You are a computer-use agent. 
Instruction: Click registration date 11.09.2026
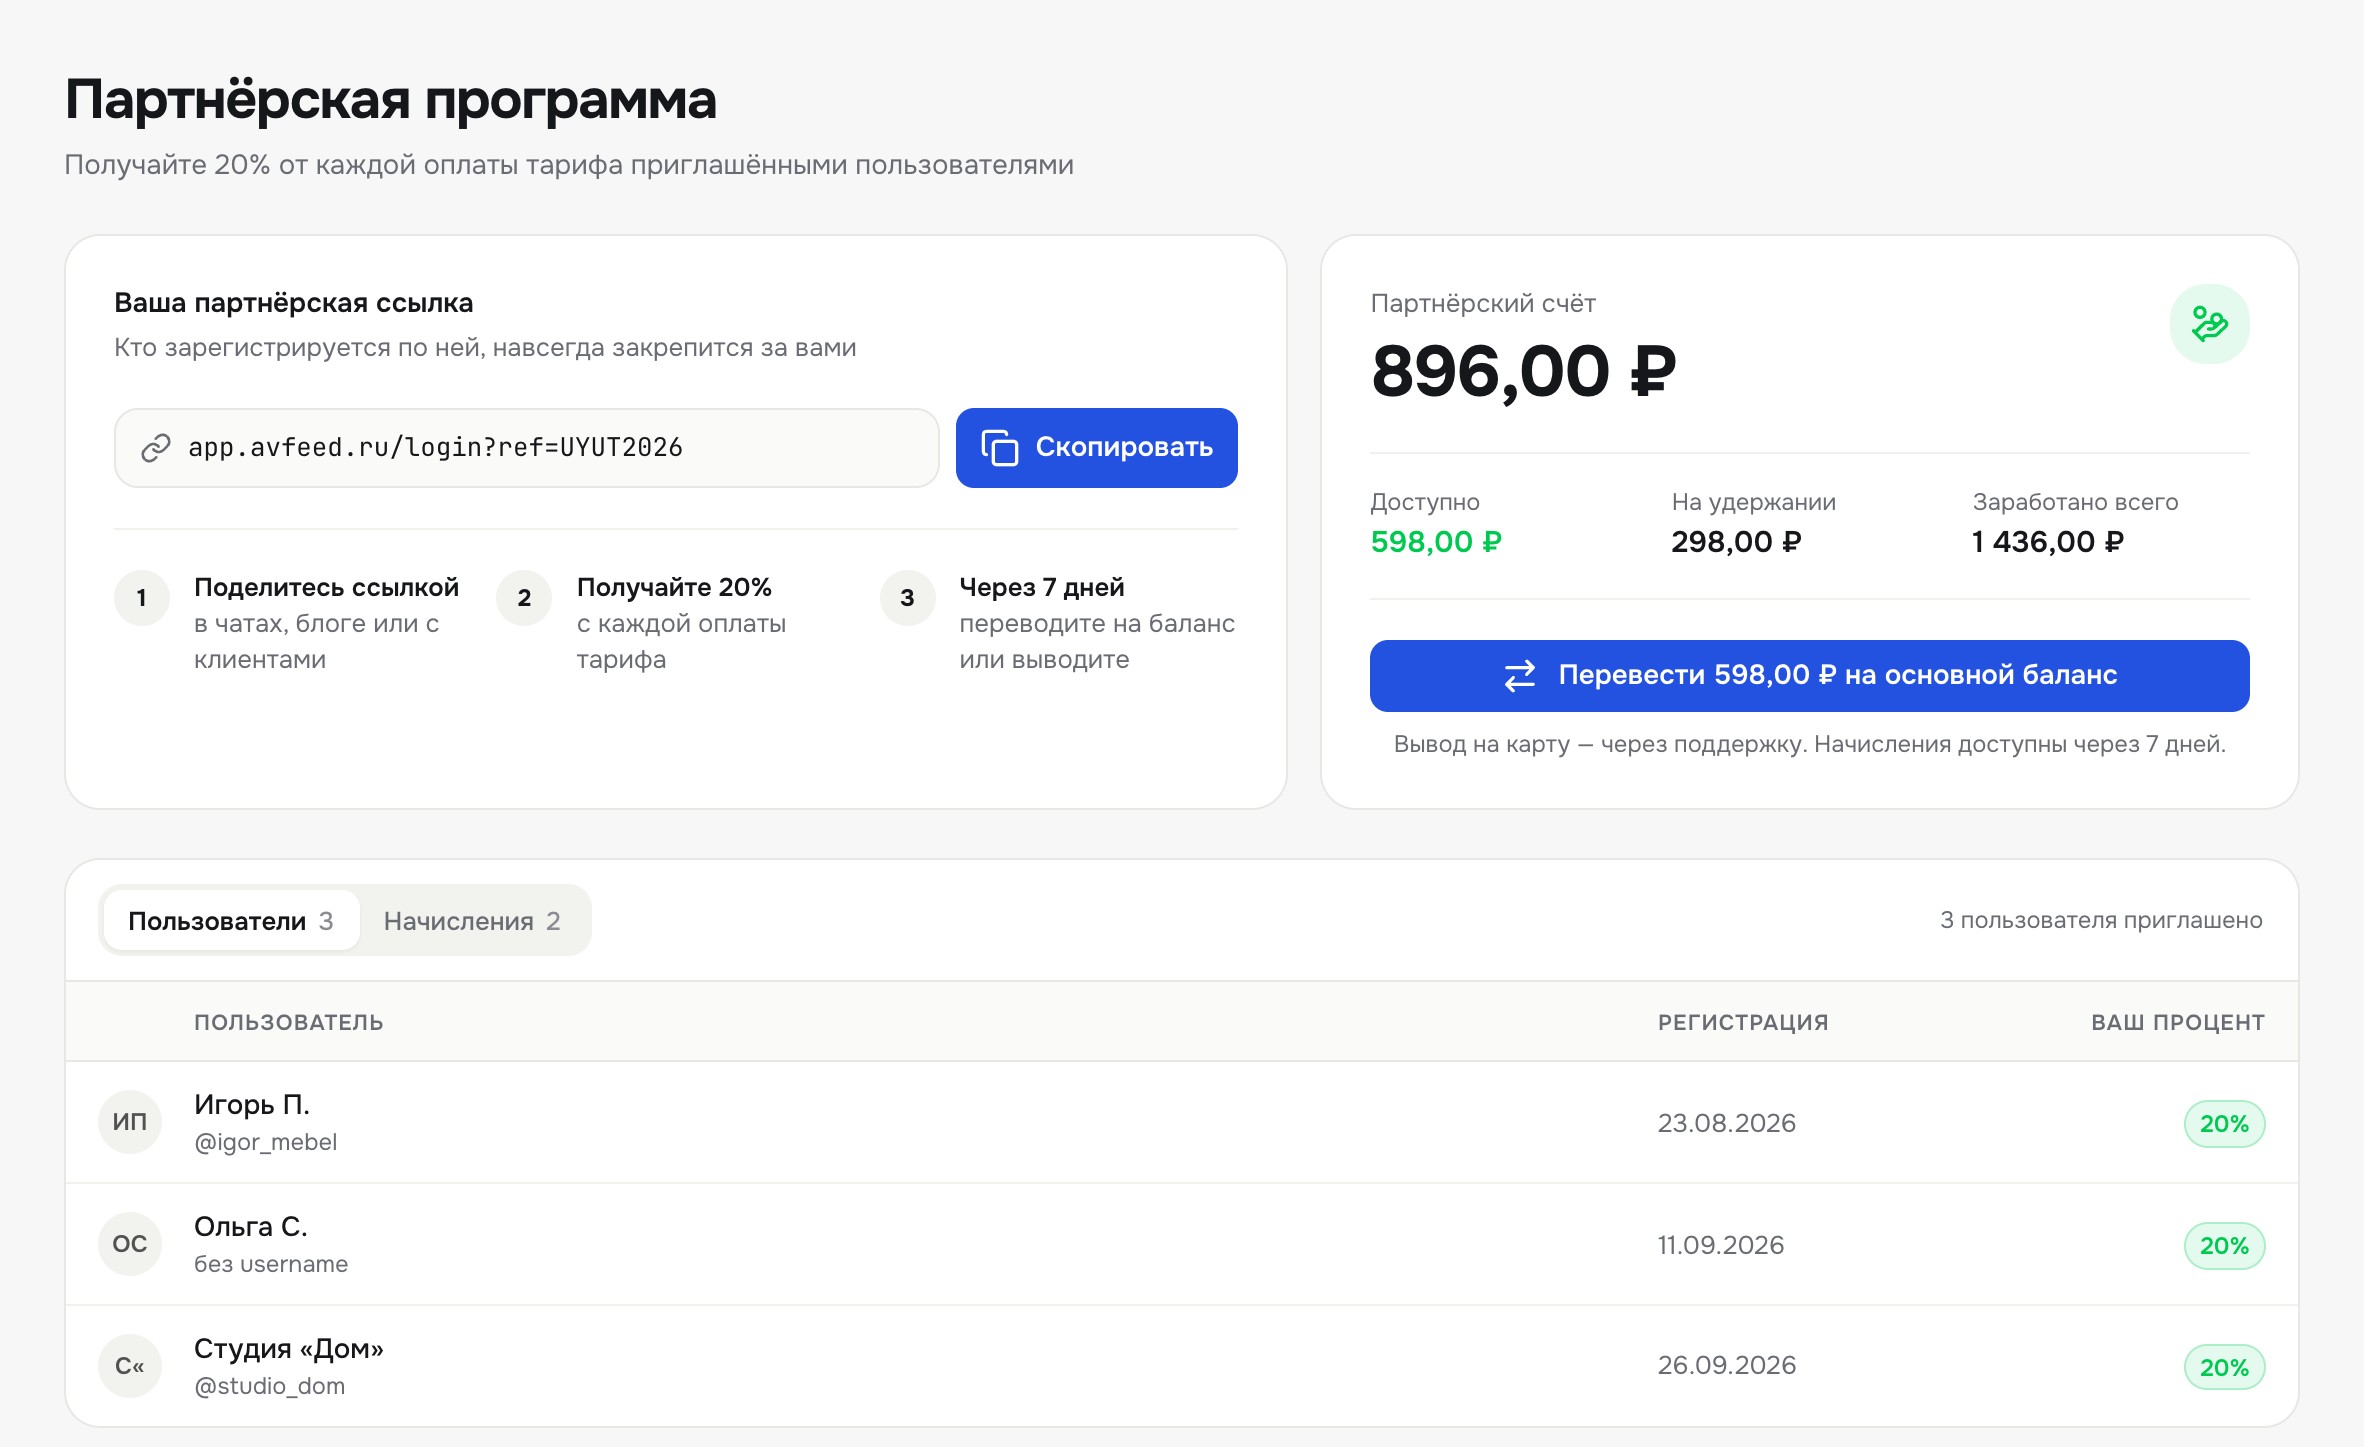(1721, 1245)
